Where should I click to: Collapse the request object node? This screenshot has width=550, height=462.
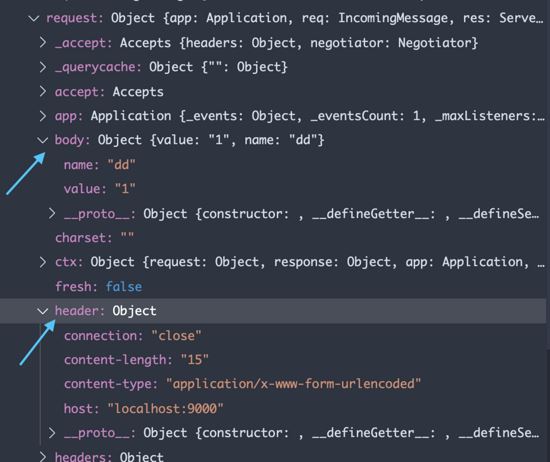click(x=33, y=18)
